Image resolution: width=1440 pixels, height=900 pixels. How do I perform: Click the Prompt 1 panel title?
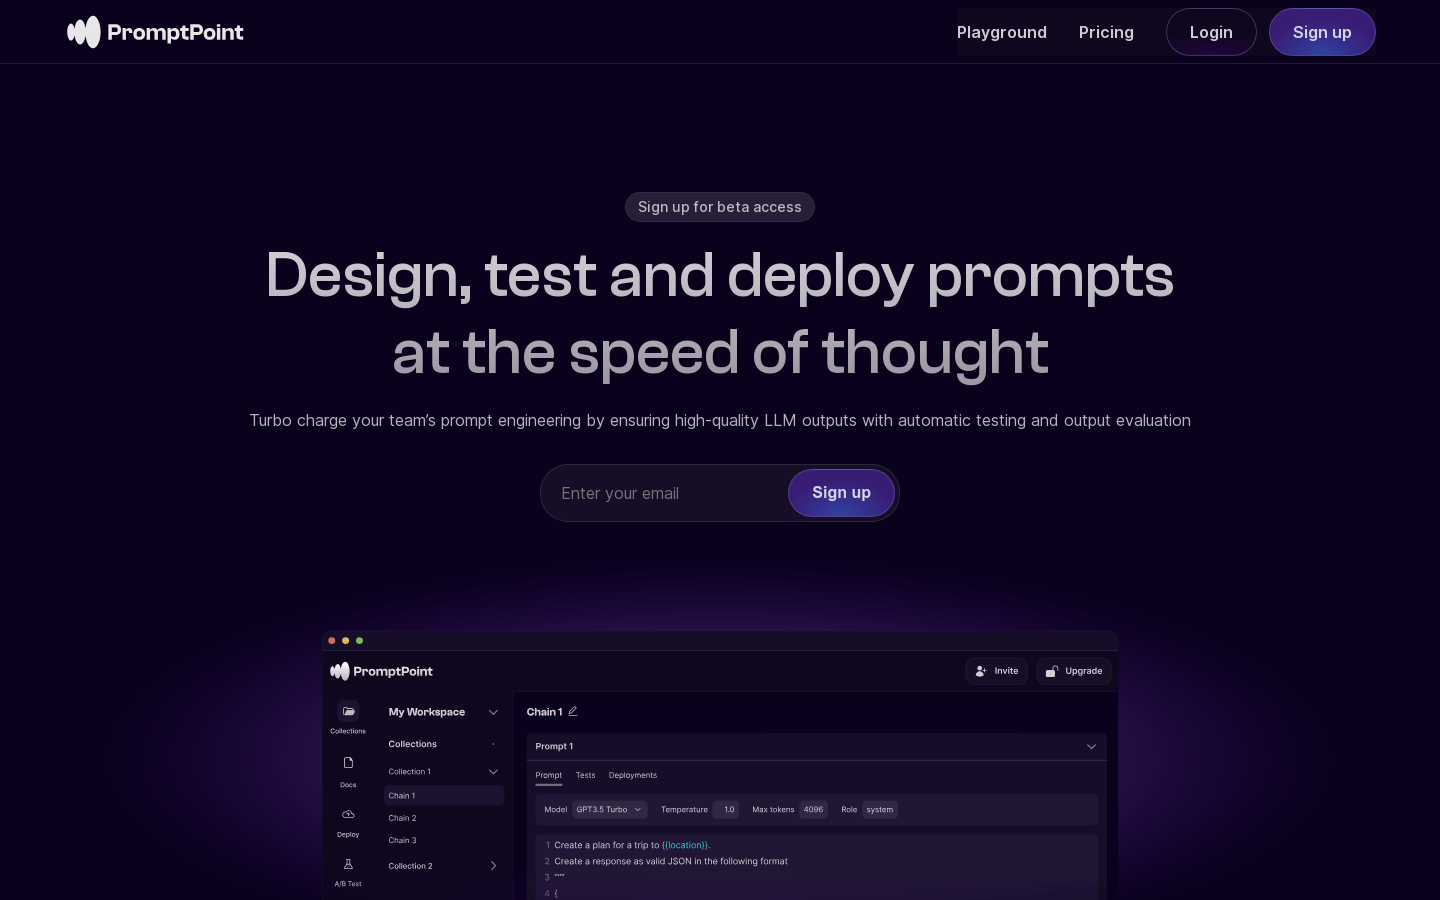pos(554,747)
